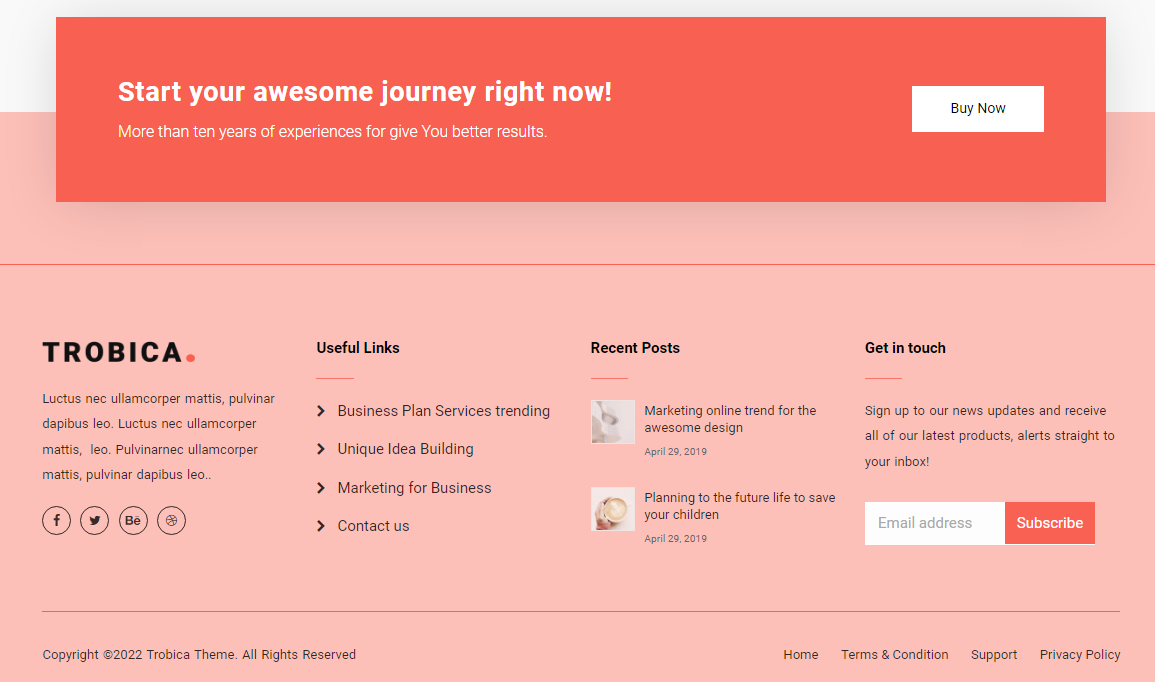The image size is (1155, 682).
Task: Click chevron beside Contact us
Action: (321, 526)
